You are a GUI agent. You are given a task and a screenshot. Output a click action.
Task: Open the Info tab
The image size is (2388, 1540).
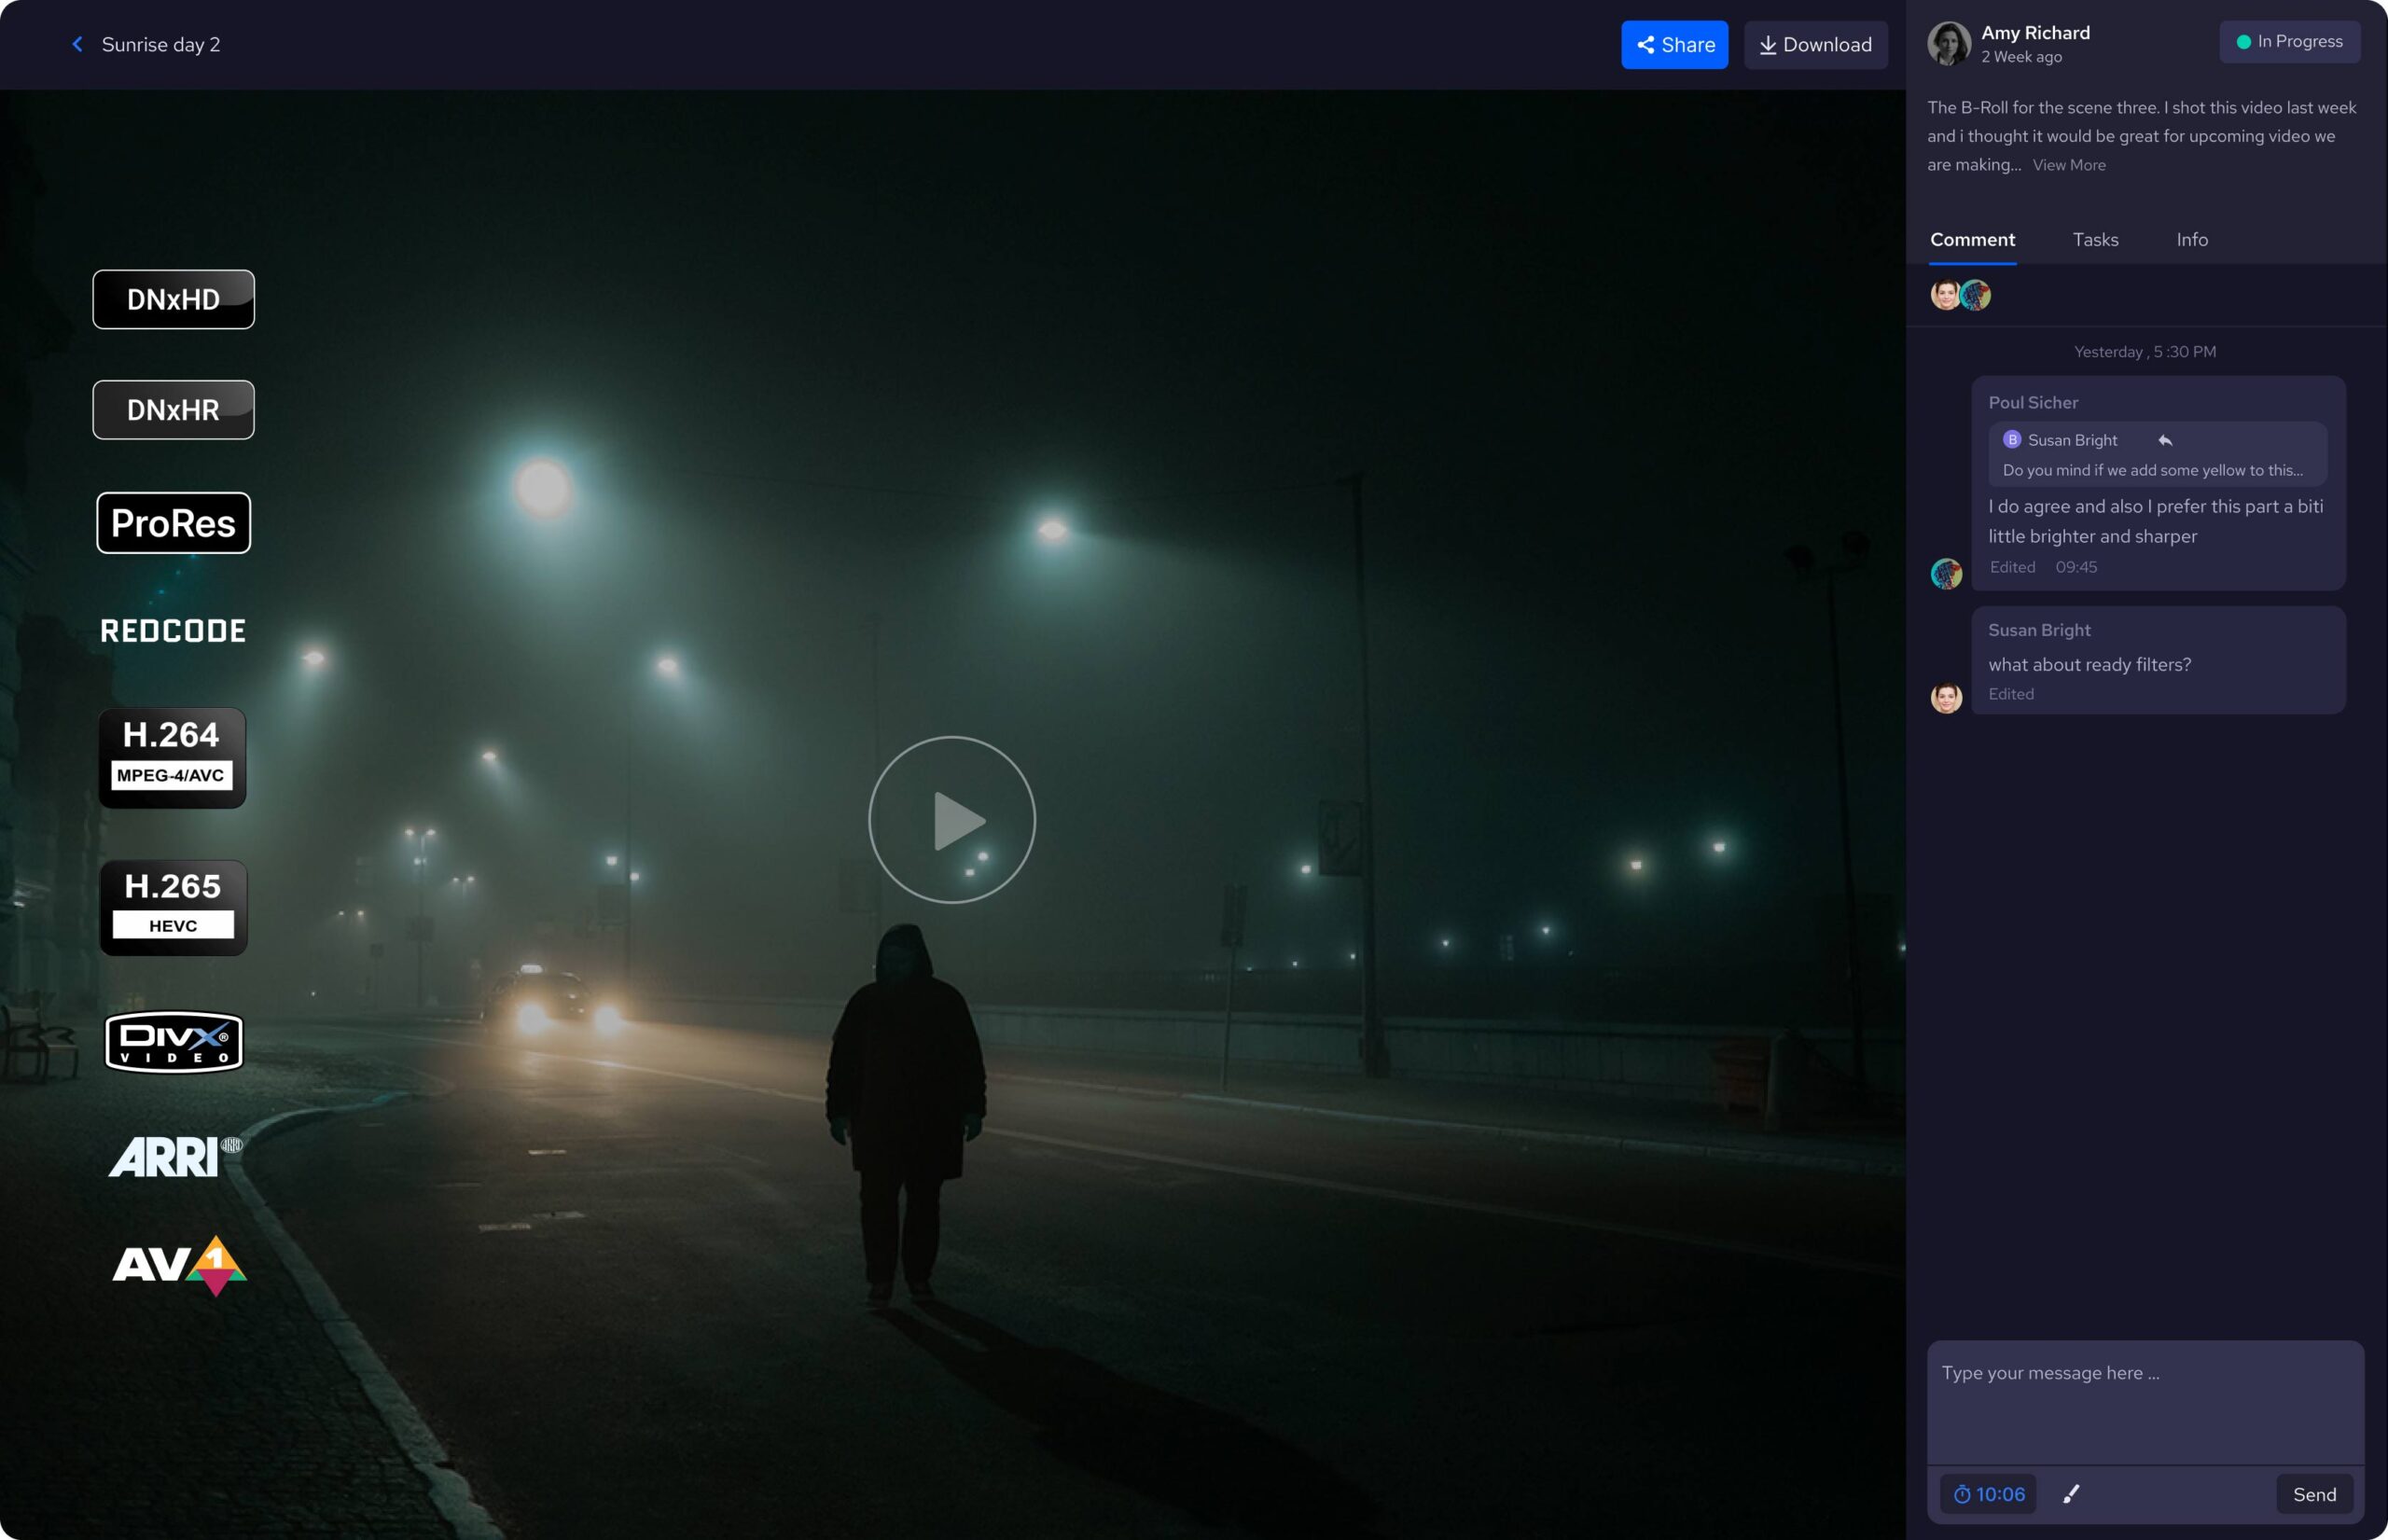pos(2192,239)
